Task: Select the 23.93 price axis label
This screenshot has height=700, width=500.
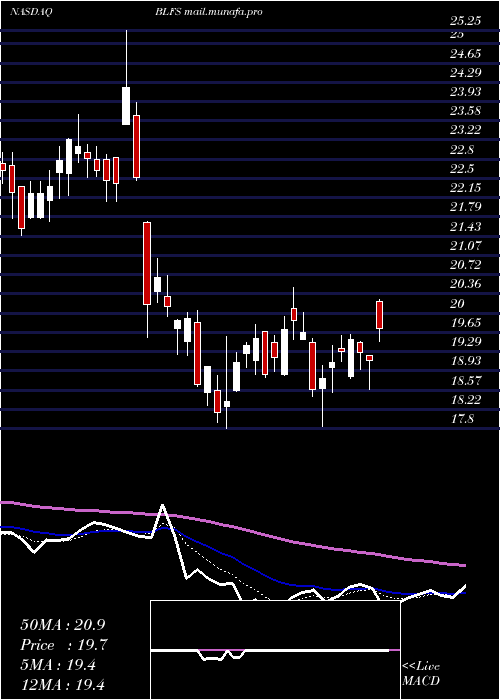Action: click(x=466, y=92)
